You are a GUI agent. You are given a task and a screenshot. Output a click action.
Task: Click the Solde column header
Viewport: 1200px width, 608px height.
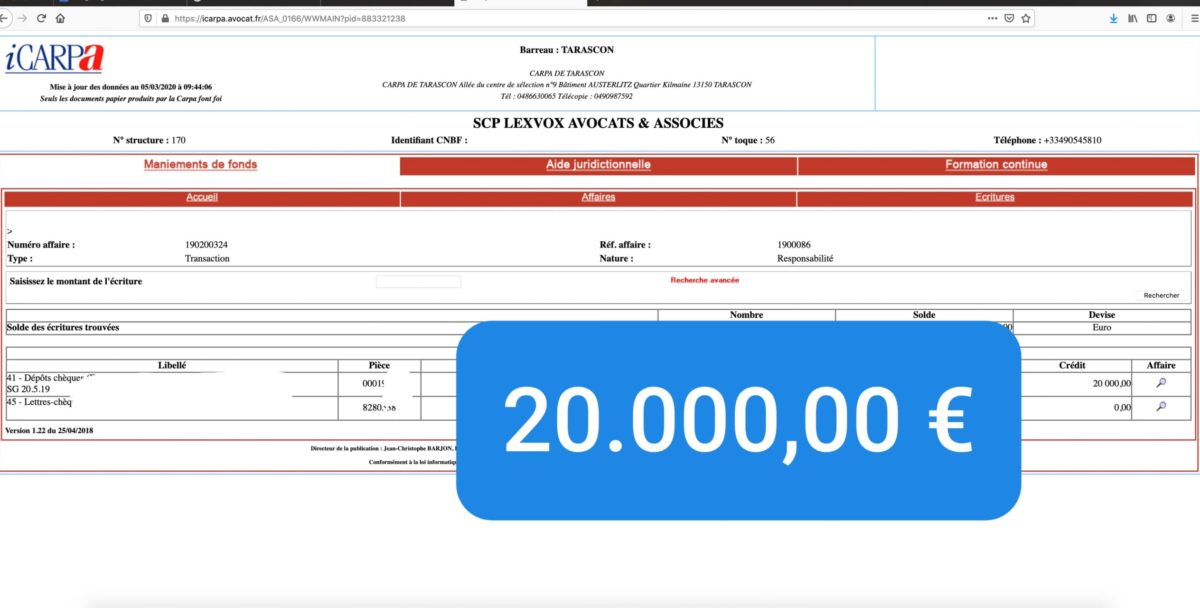coord(924,315)
